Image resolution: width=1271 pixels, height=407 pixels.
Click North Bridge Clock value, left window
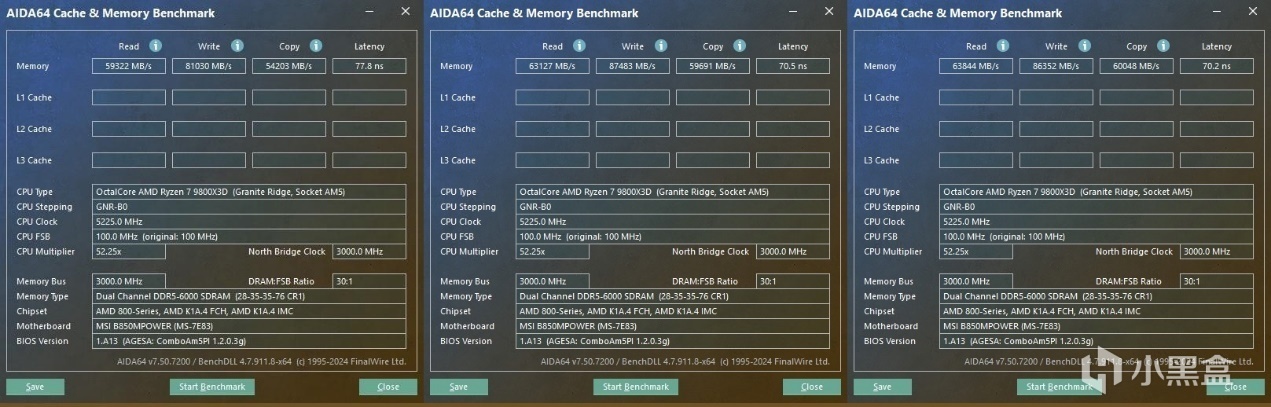pos(369,252)
